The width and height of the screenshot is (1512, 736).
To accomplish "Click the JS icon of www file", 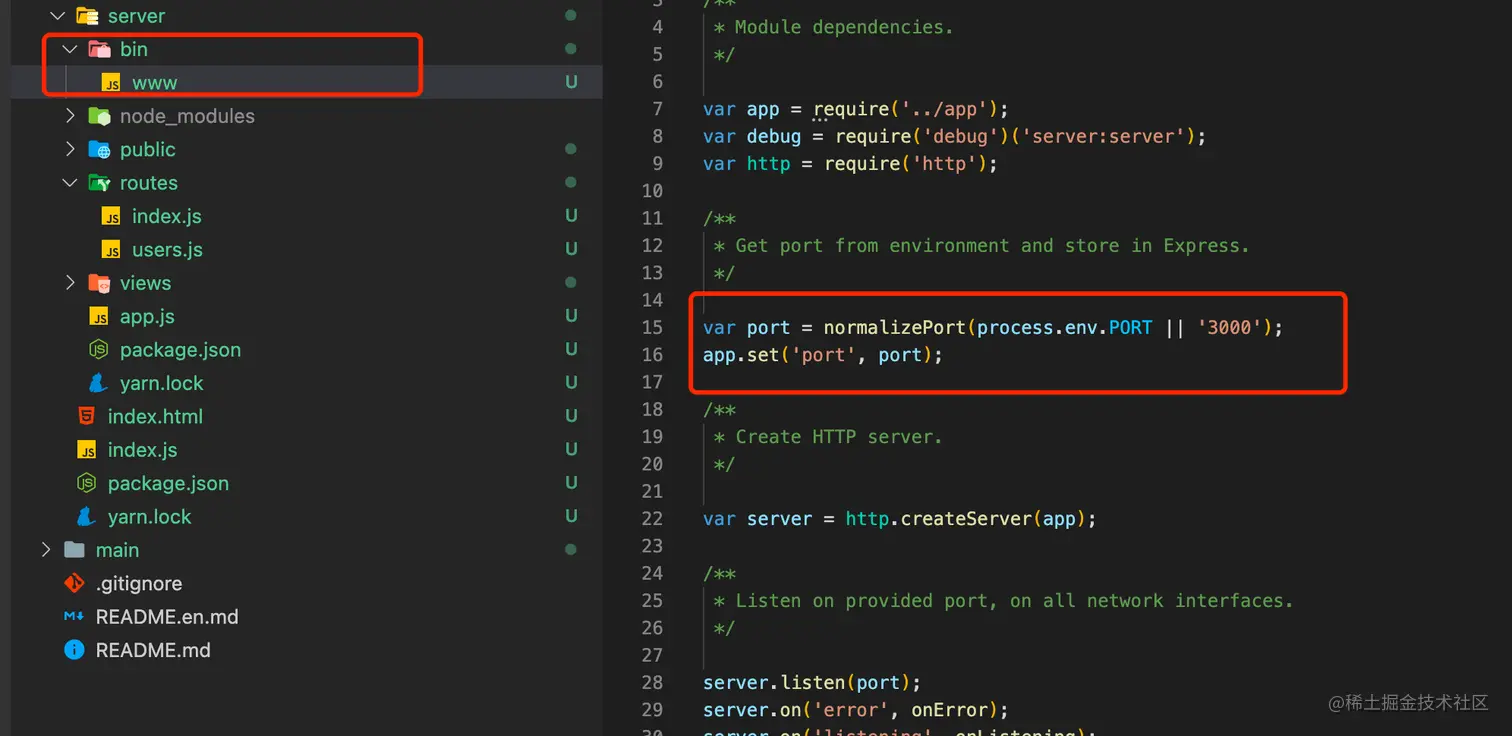I will (111, 83).
